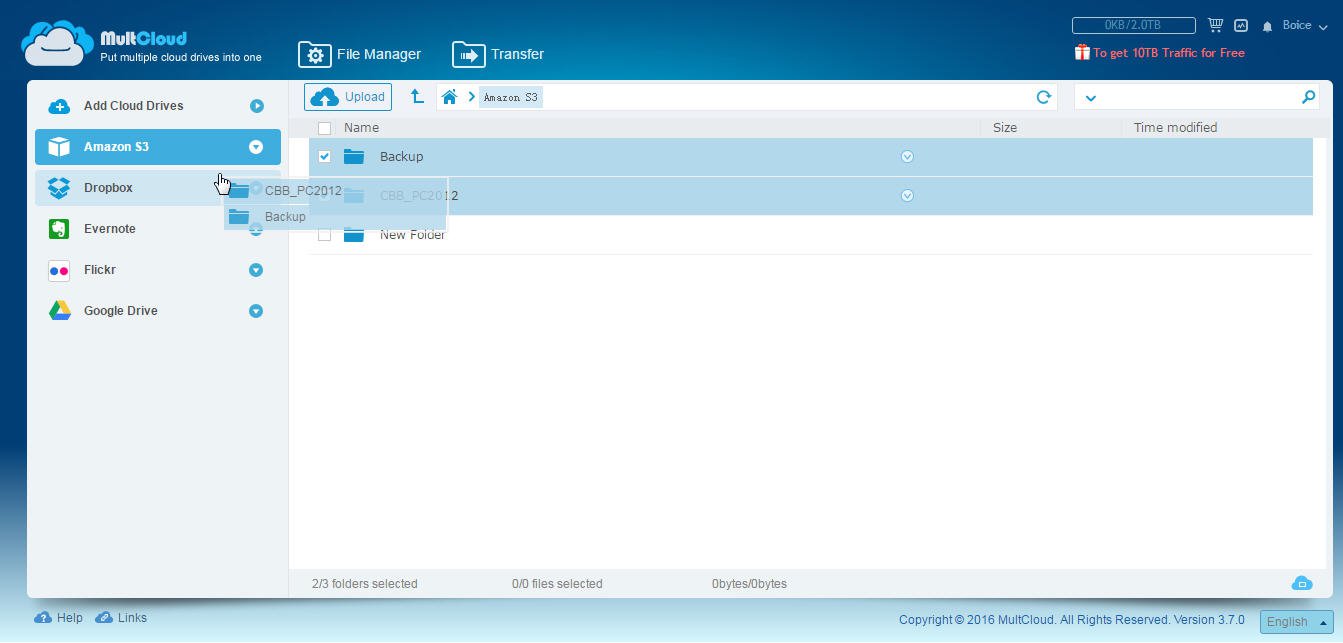The image size is (1343, 643).
Task: Go to home root folder
Action: point(450,97)
